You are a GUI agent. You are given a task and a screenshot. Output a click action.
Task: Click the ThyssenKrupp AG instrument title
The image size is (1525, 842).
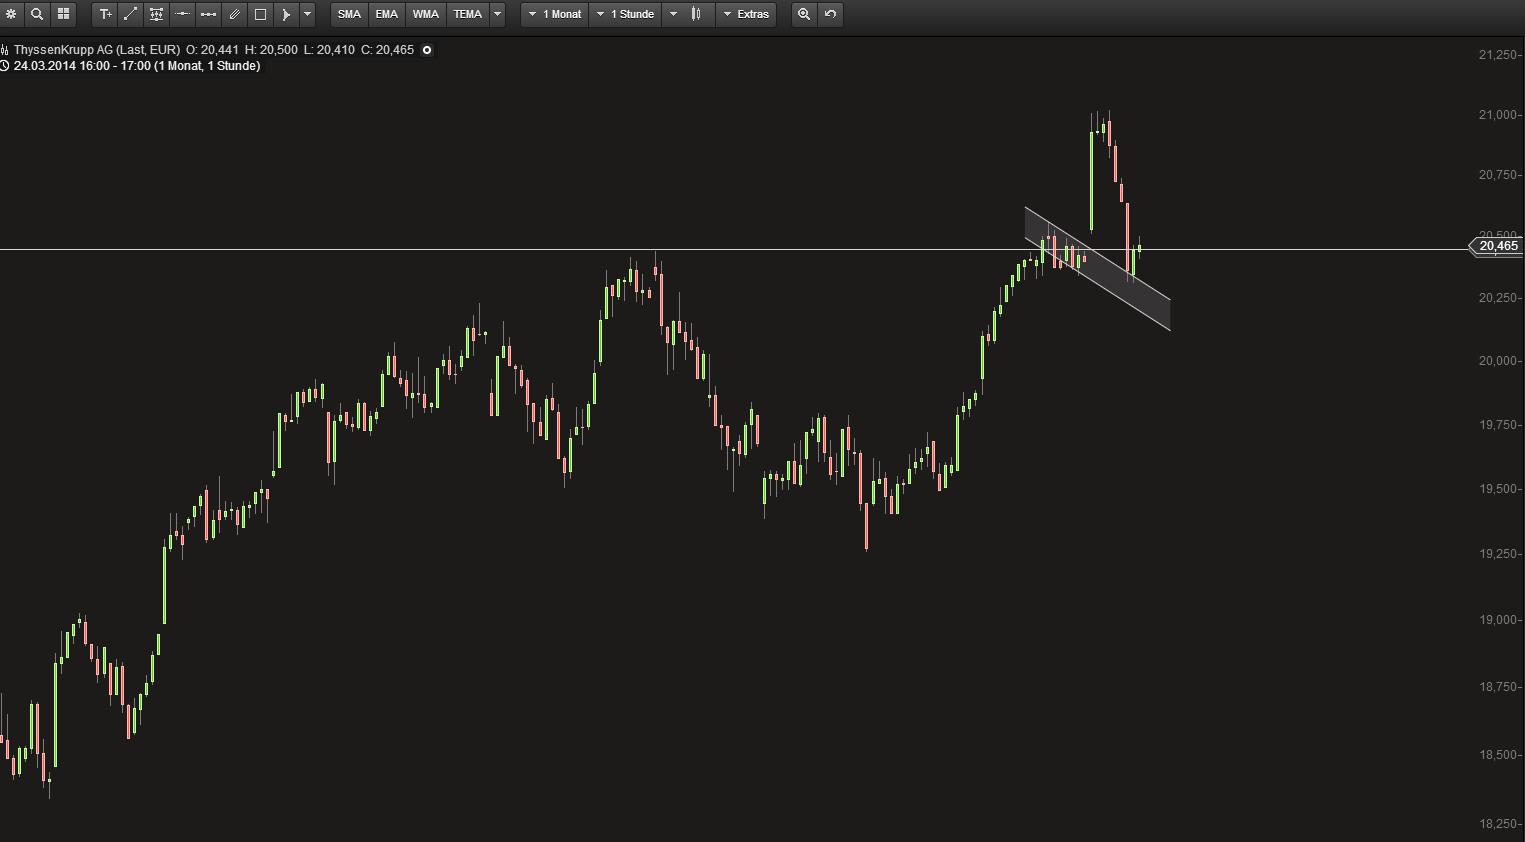(x=97, y=50)
